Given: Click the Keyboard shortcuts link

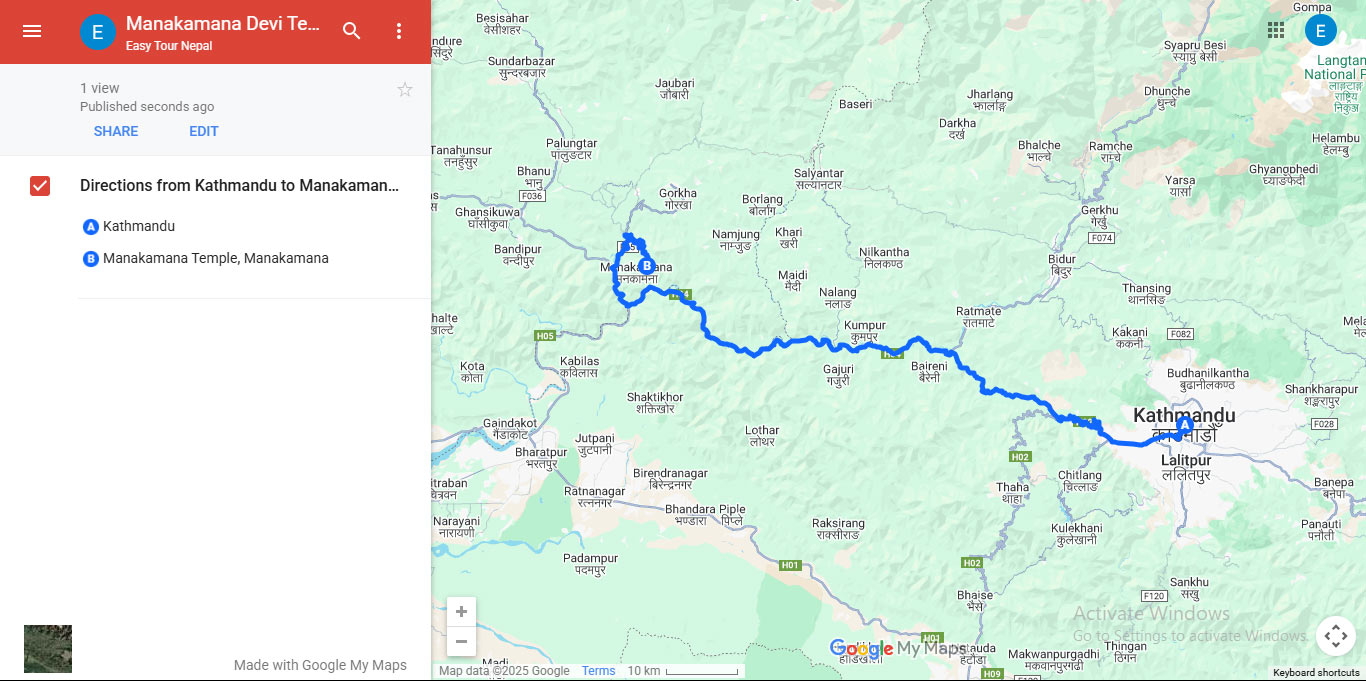Looking at the screenshot, I should pos(1316,673).
